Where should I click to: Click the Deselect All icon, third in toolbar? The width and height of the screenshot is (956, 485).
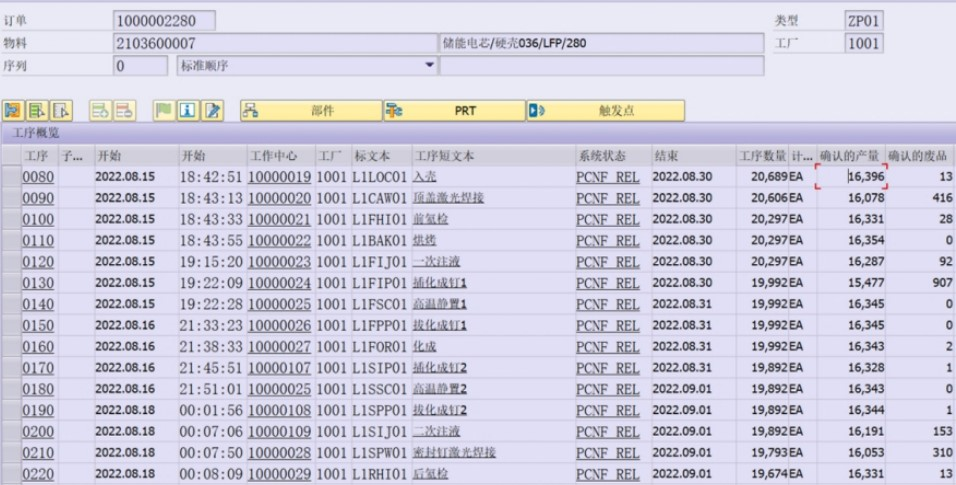62,111
